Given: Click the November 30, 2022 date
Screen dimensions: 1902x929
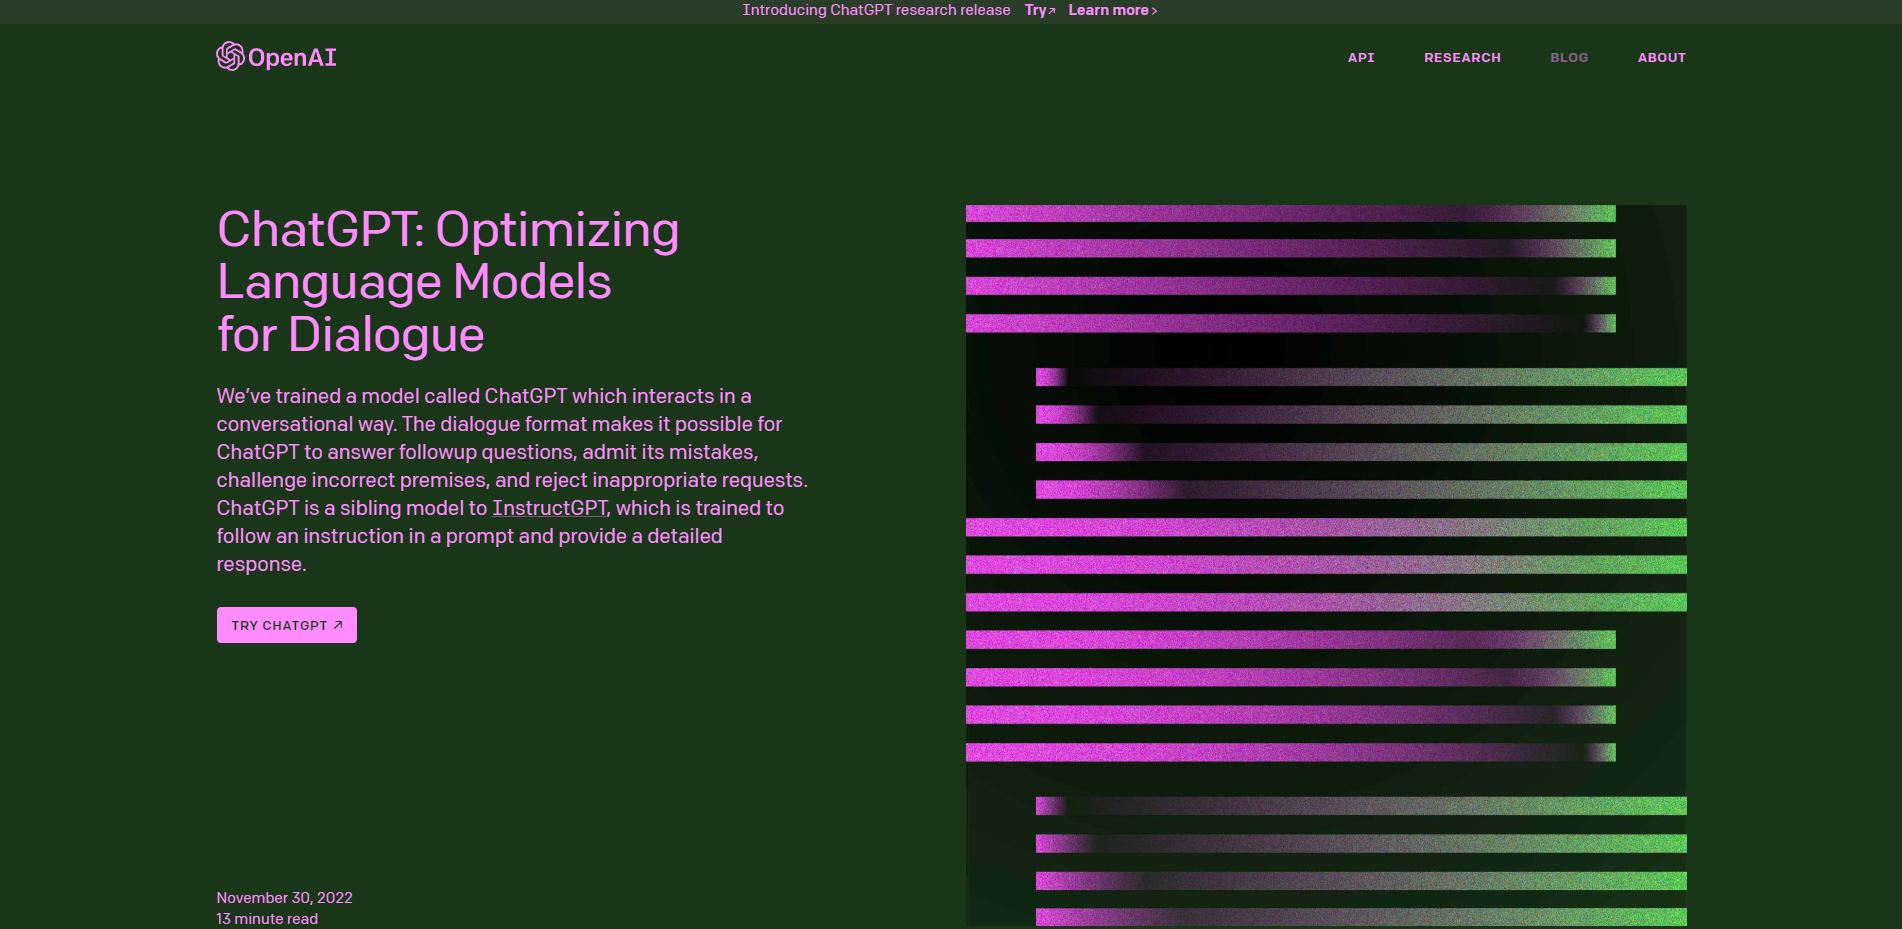Looking at the screenshot, I should click(x=285, y=898).
